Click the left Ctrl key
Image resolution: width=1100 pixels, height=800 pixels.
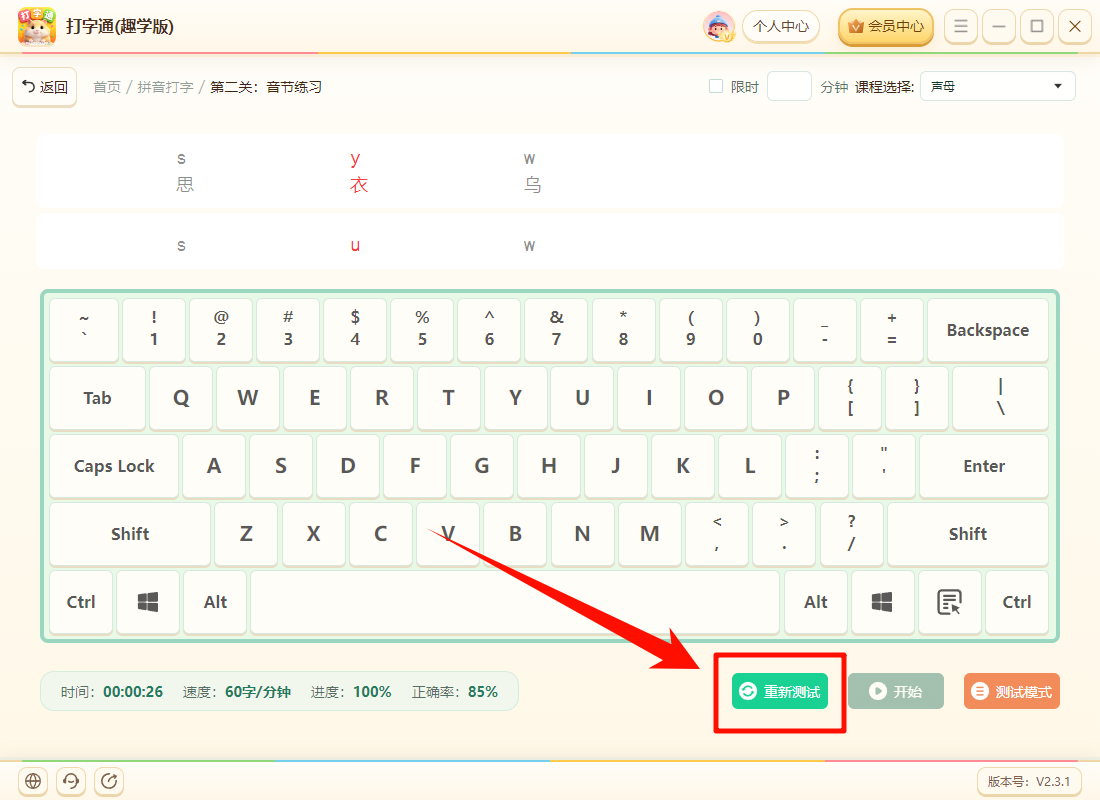click(81, 602)
